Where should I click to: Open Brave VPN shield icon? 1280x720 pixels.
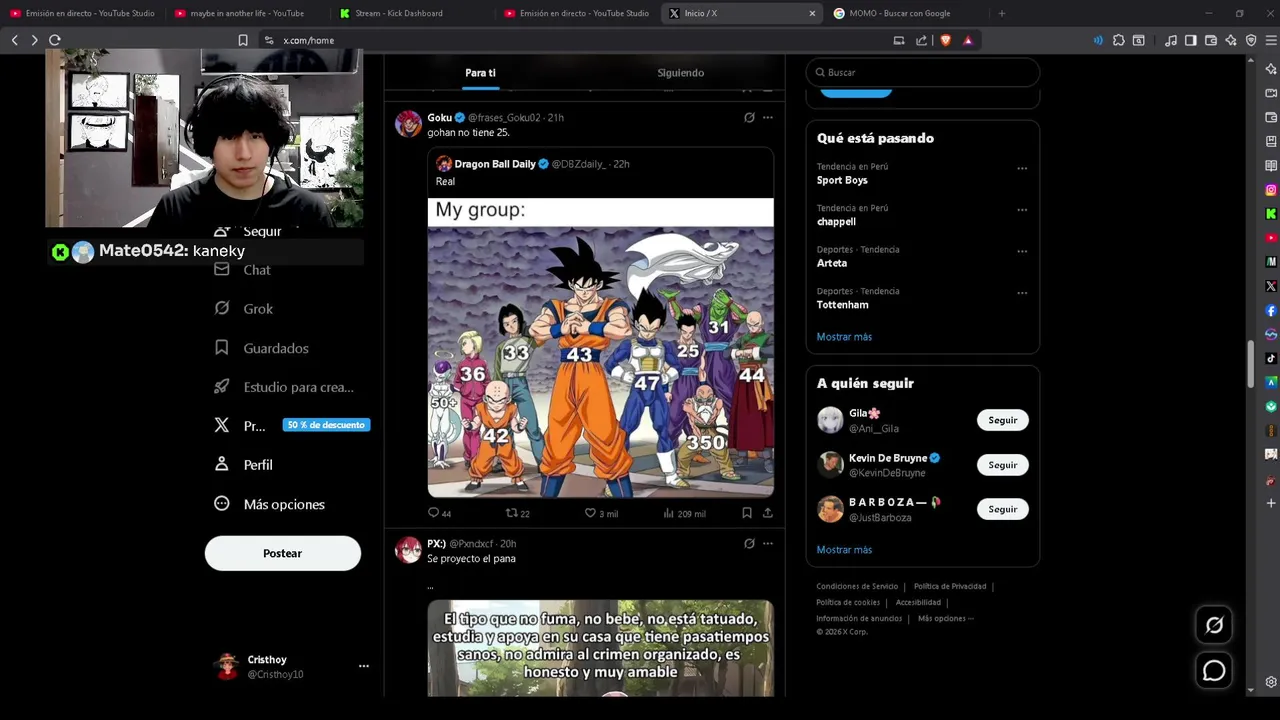click(1251, 40)
